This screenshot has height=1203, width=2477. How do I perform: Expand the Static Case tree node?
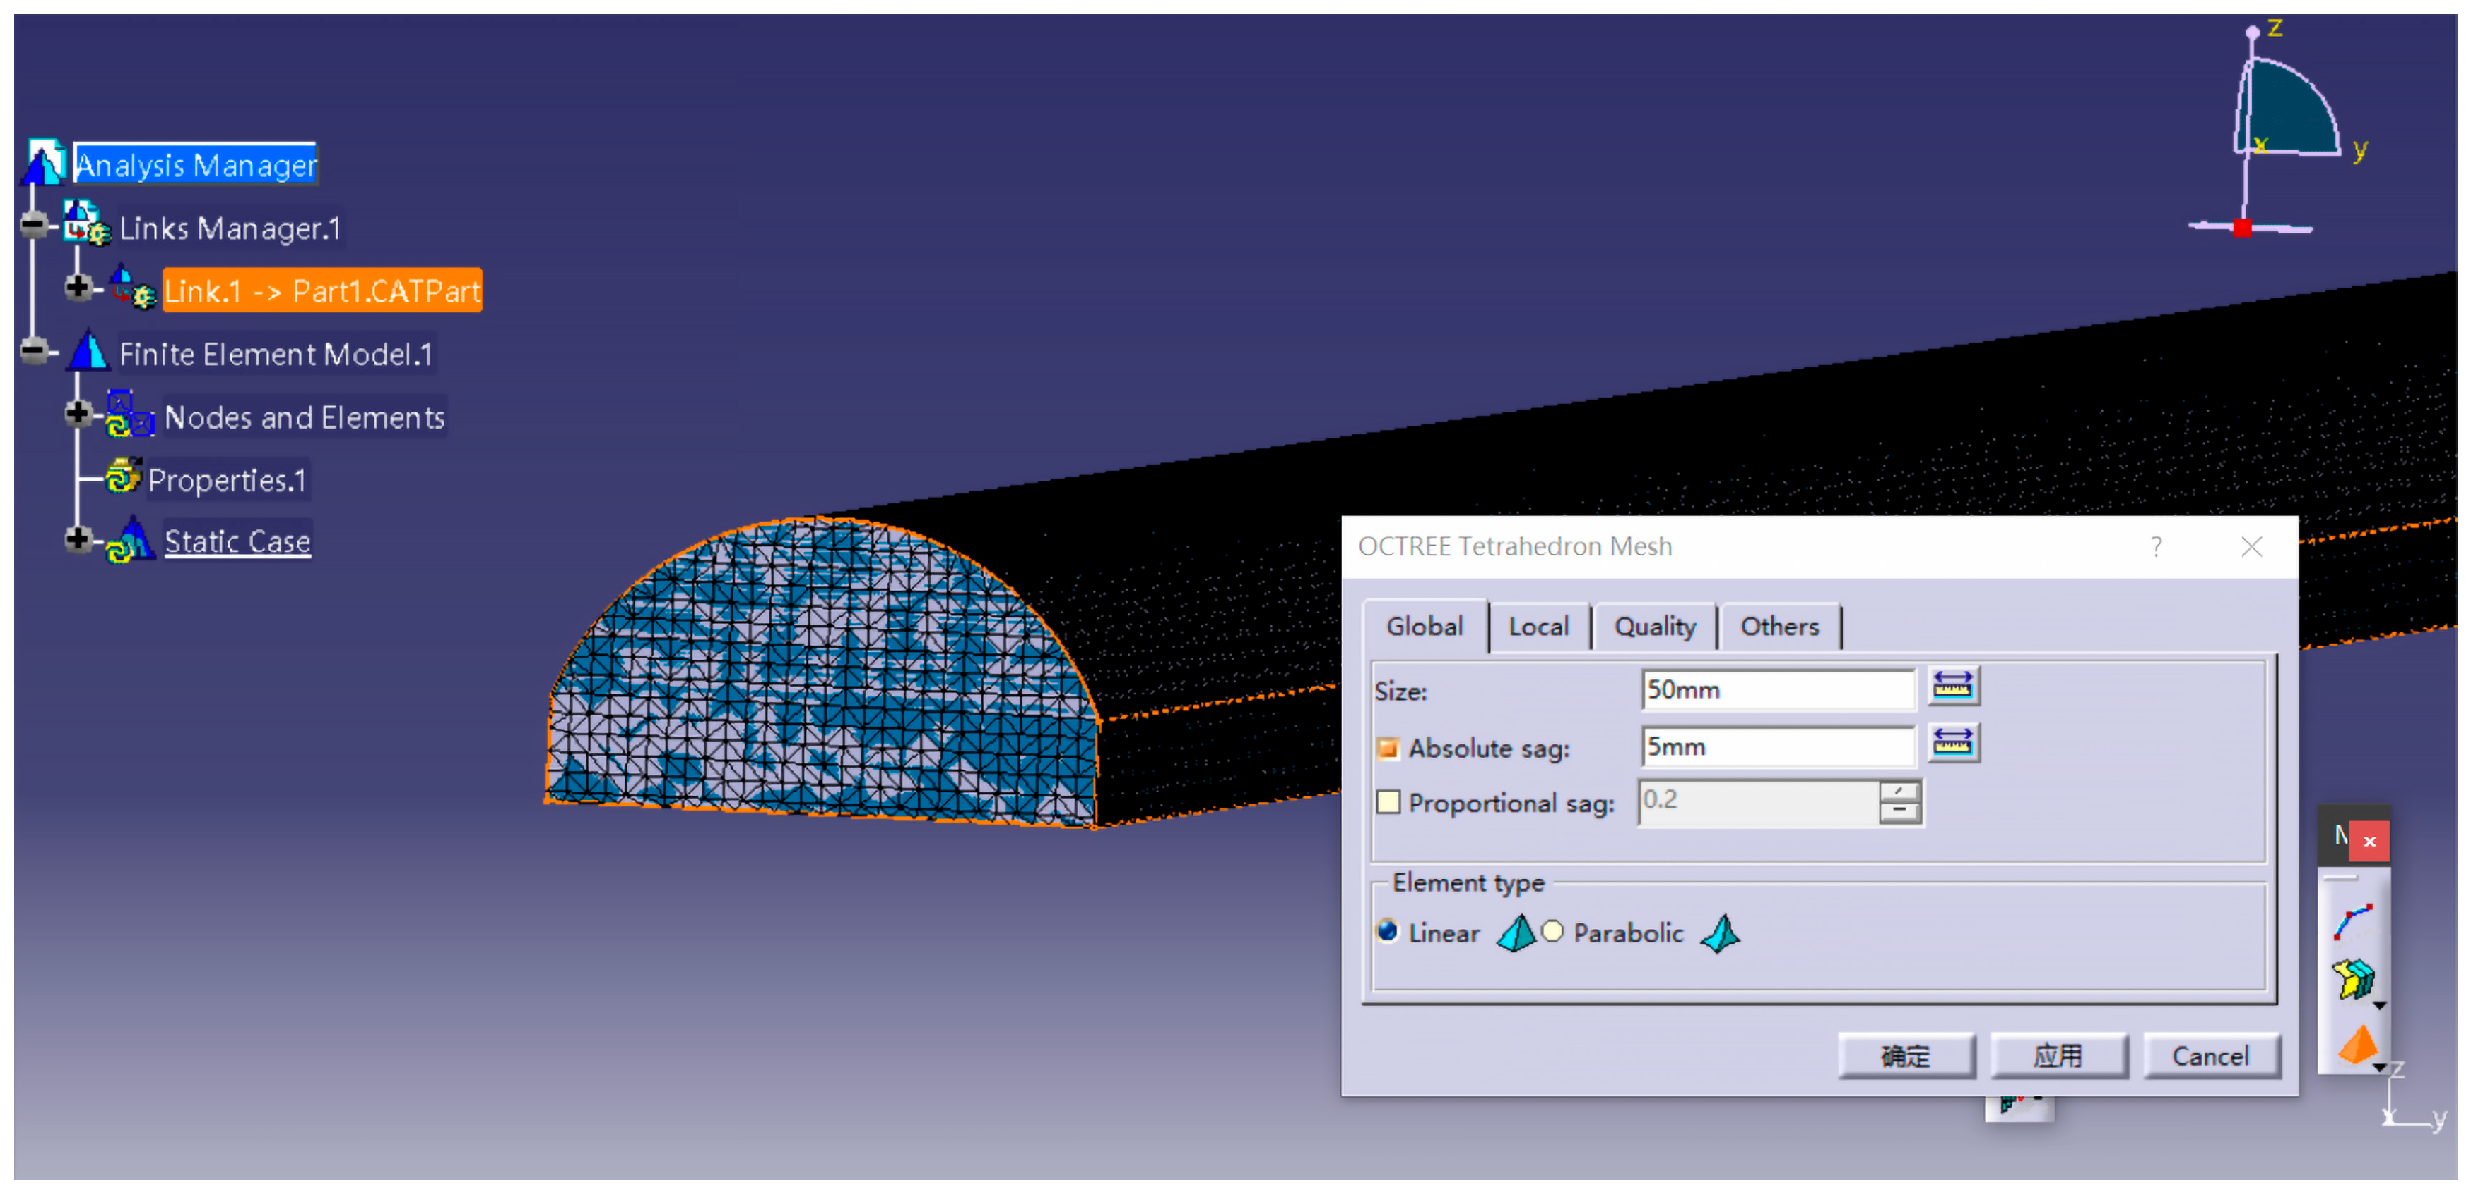point(78,540)
